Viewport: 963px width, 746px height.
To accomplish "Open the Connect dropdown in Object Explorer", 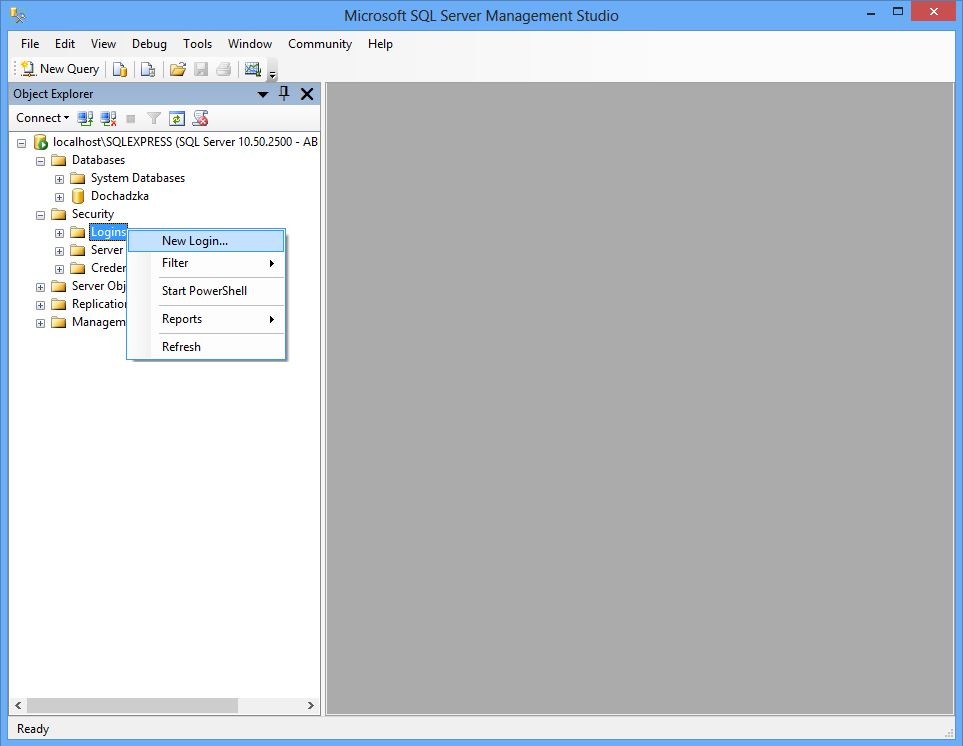I will (42, 118).
